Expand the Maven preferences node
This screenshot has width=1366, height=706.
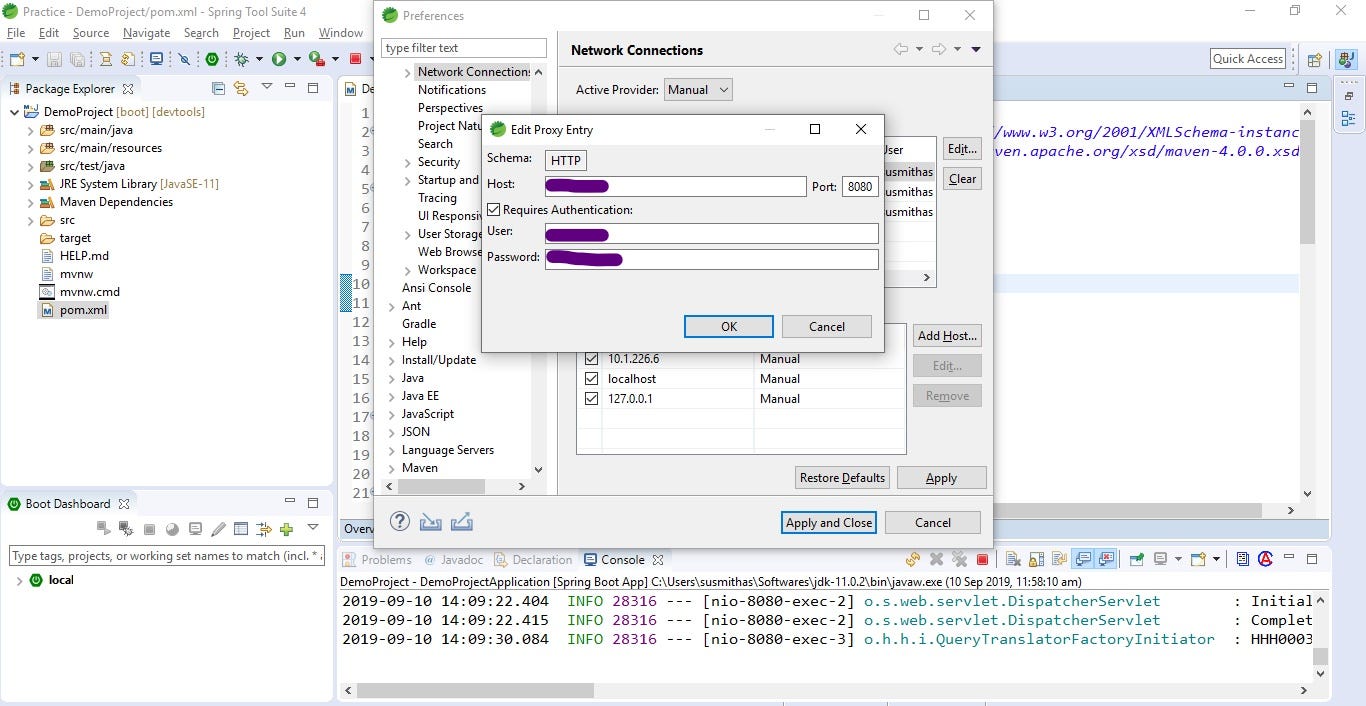coord(392,468)
